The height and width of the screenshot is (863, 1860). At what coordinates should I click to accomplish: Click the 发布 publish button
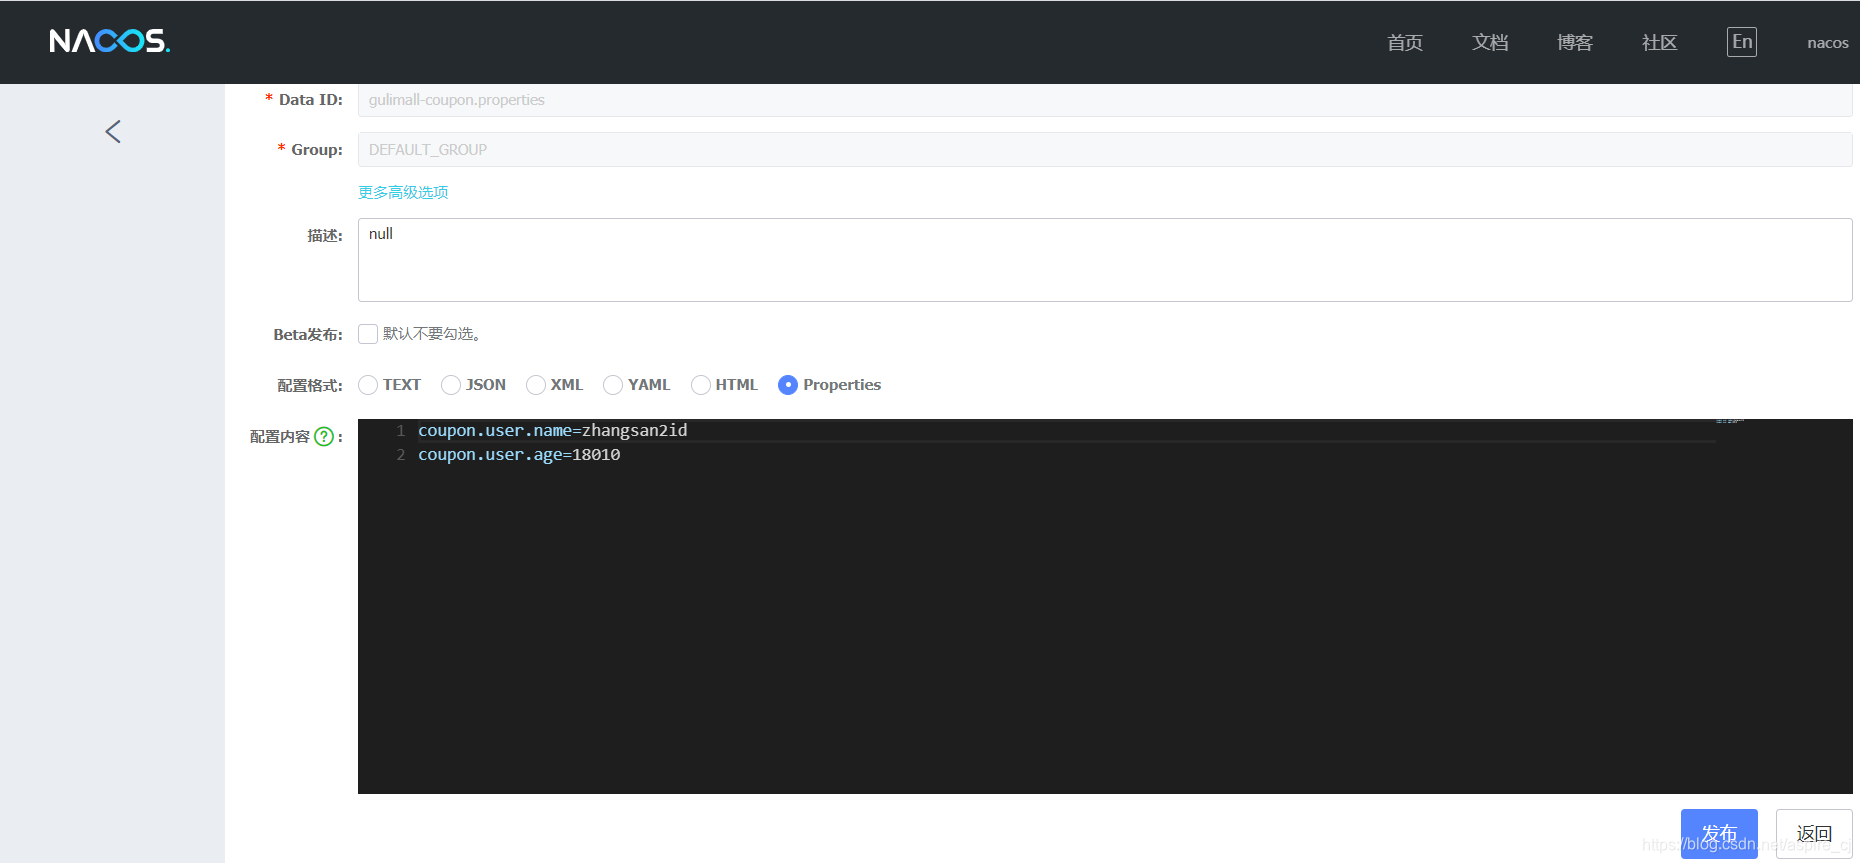[x=1719, y=833]
